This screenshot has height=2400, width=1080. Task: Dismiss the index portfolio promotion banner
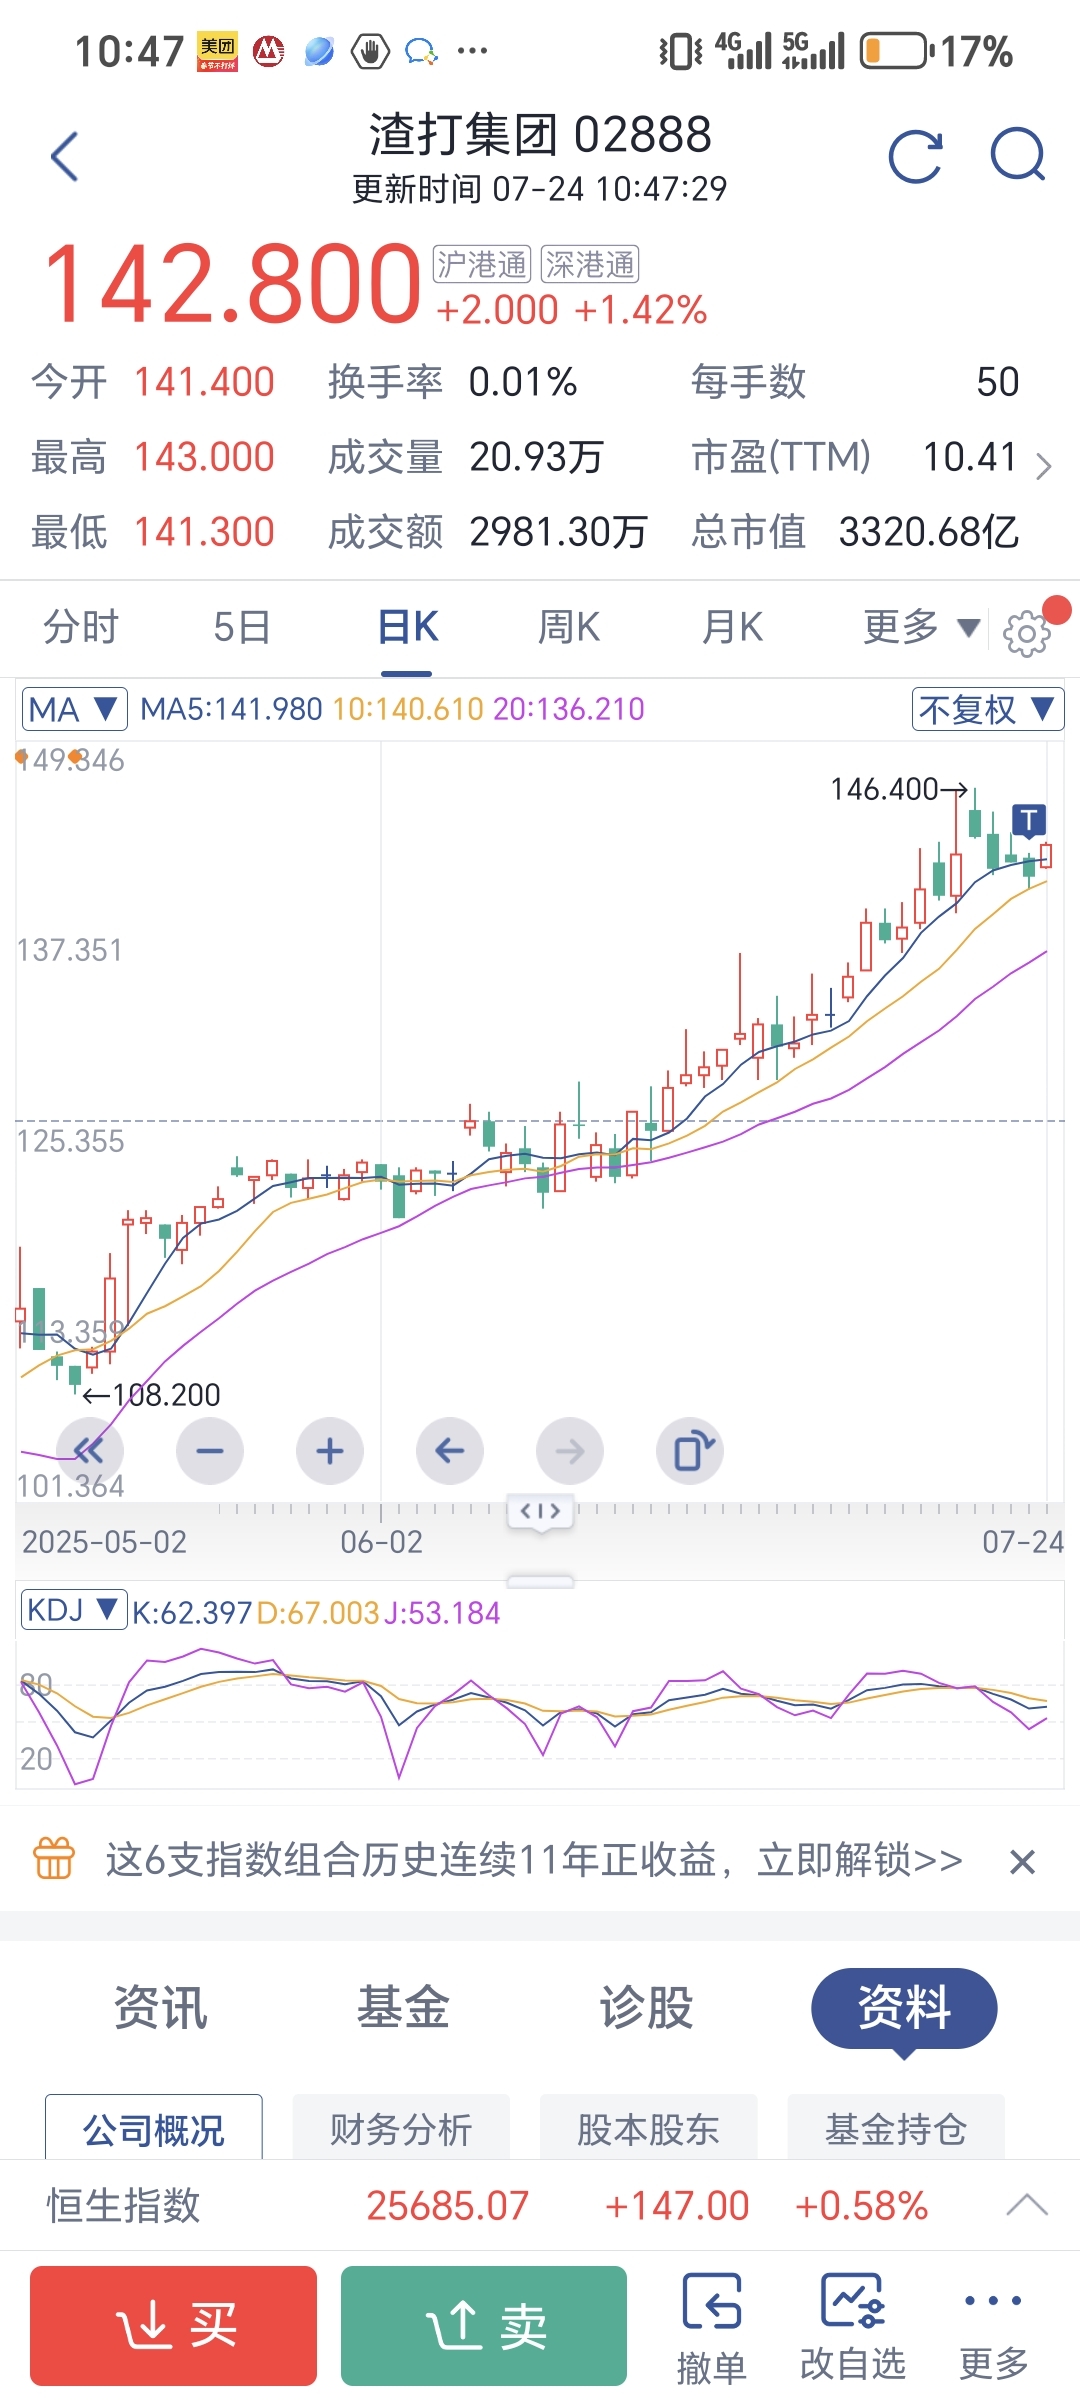[x=1022, y=1862]
